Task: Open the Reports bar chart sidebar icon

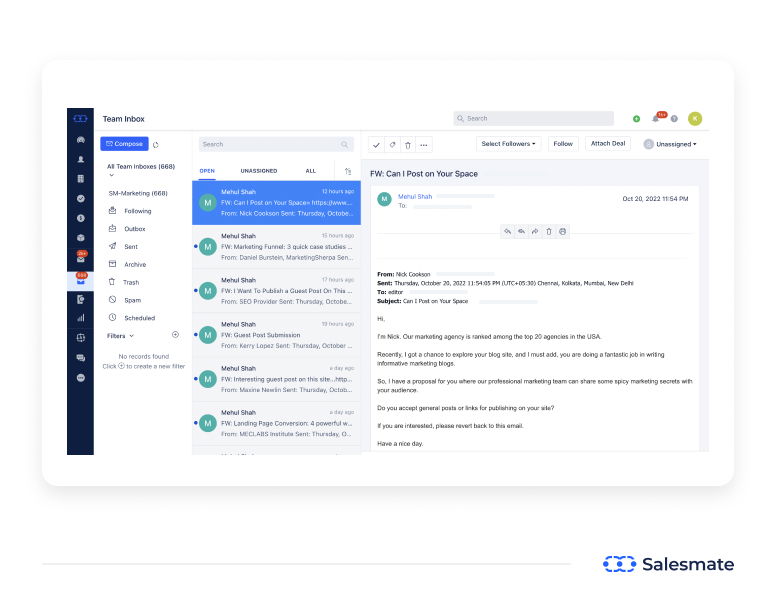Action: click(81, 318)
